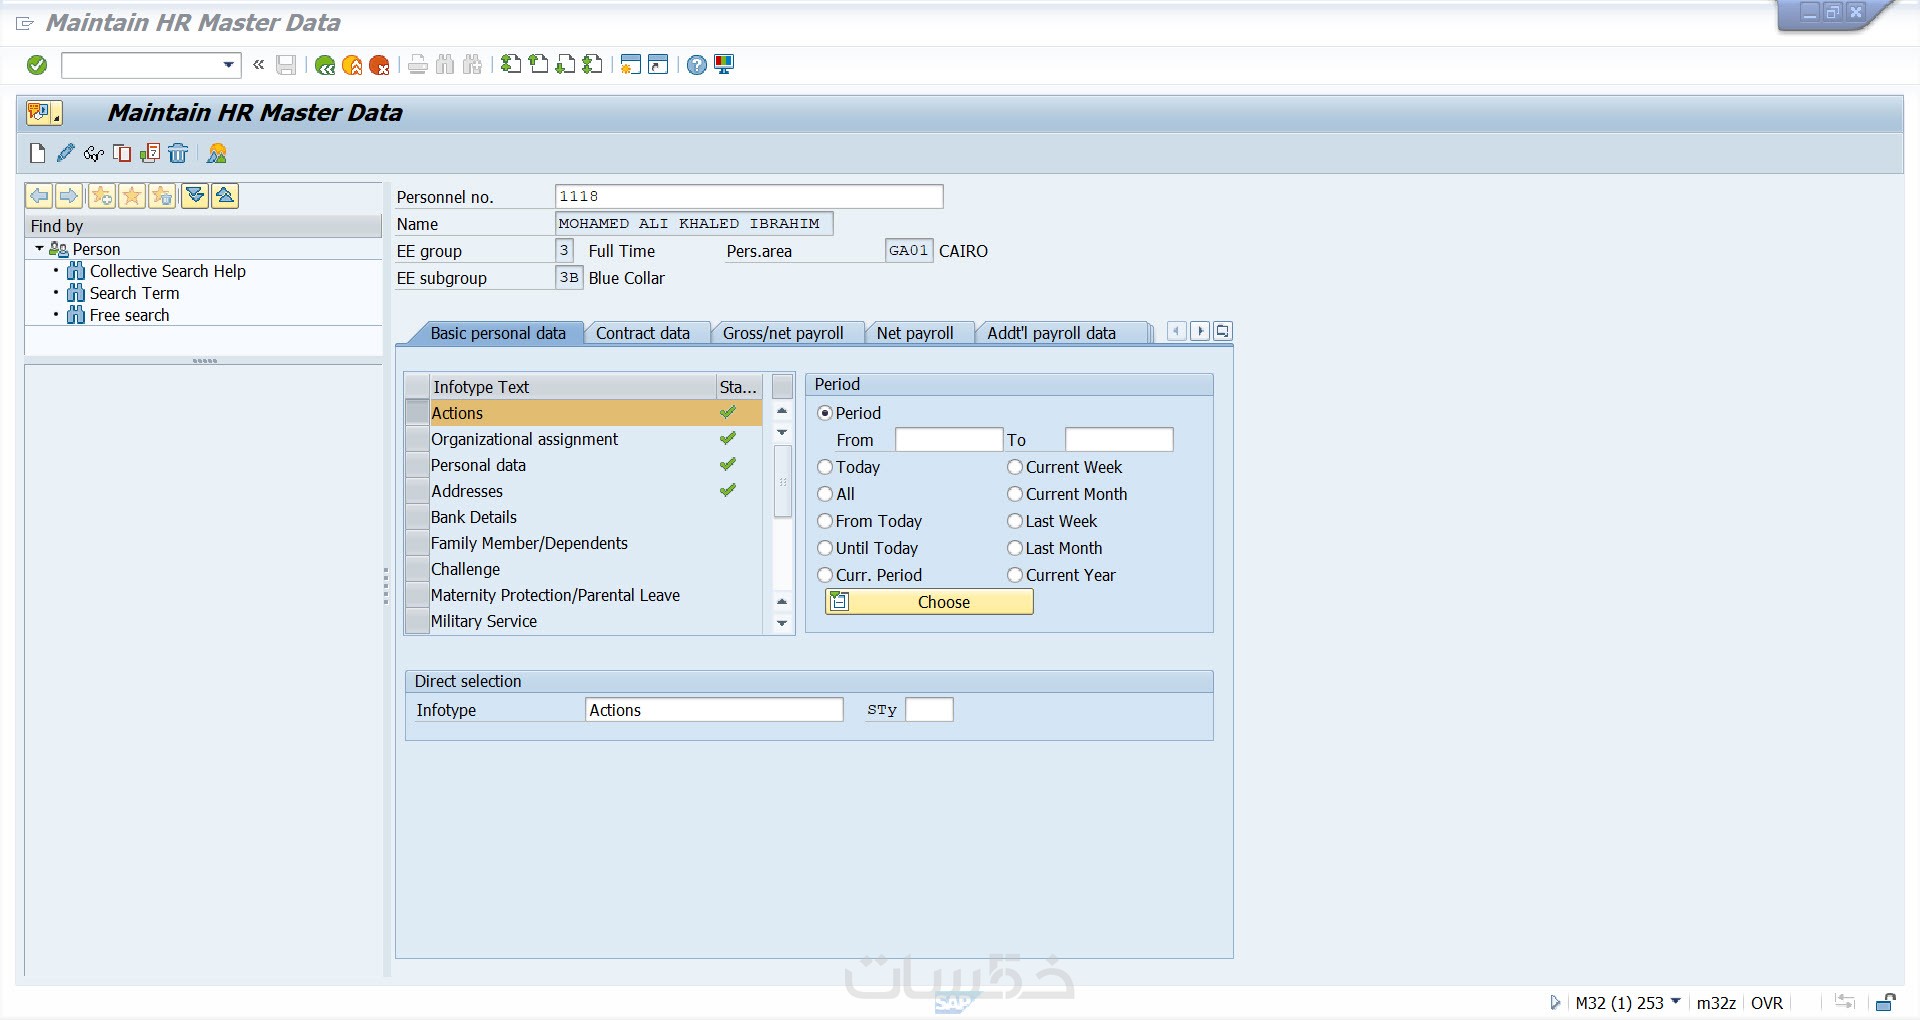
Task: Select the Curr. Period radio button
Action: tap(825, 575)
